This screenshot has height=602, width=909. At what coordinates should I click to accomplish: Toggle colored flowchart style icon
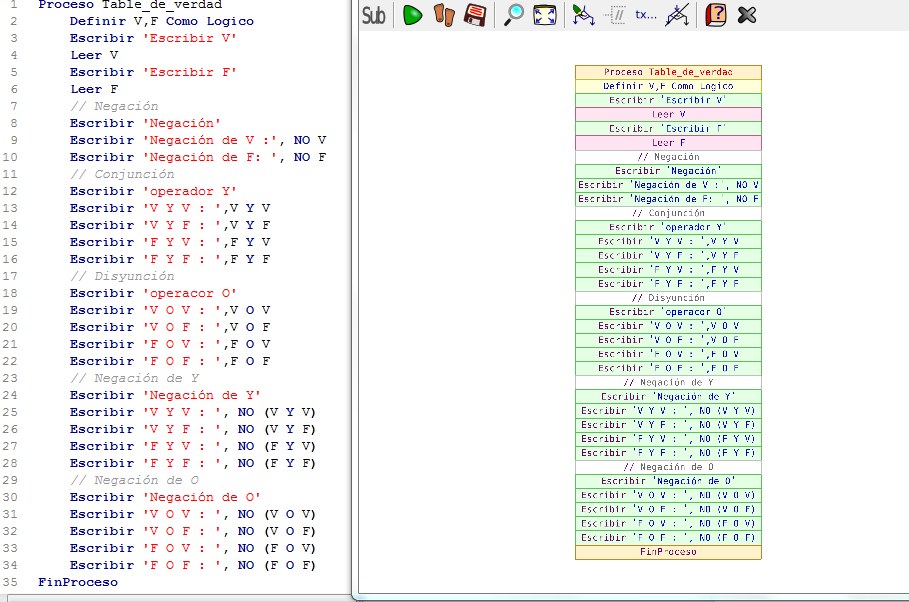(x=583, y=15)
